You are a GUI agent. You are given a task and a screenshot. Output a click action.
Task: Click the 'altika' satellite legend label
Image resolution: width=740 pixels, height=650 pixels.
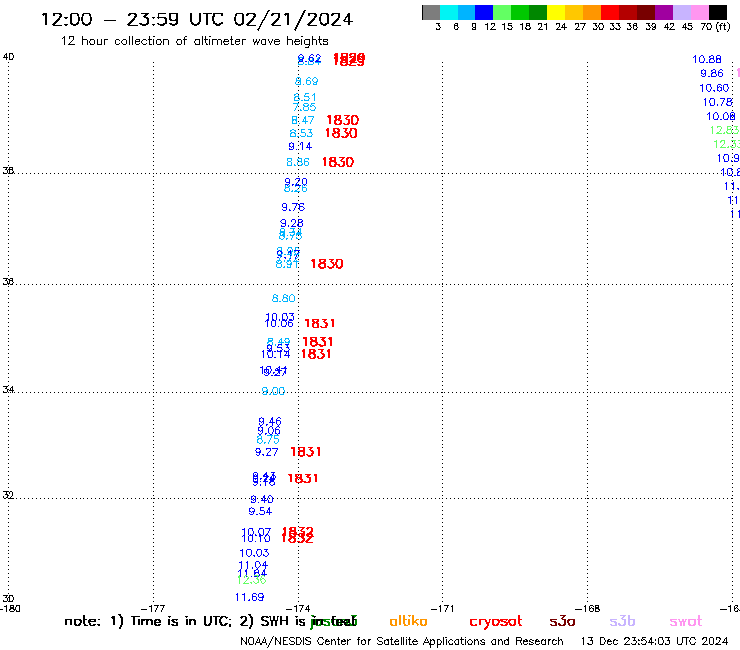pyautogui.click(x=408, y=621)
